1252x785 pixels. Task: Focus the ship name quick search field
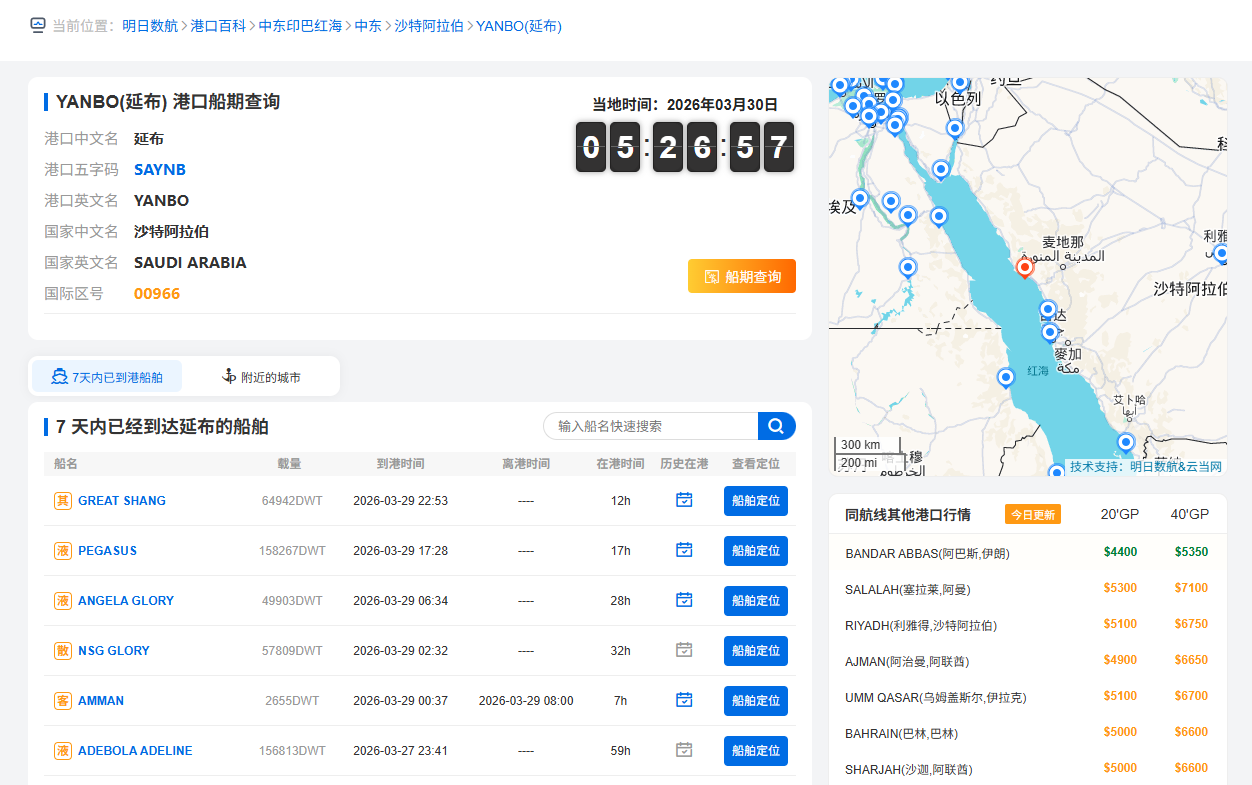coord(650,426)
